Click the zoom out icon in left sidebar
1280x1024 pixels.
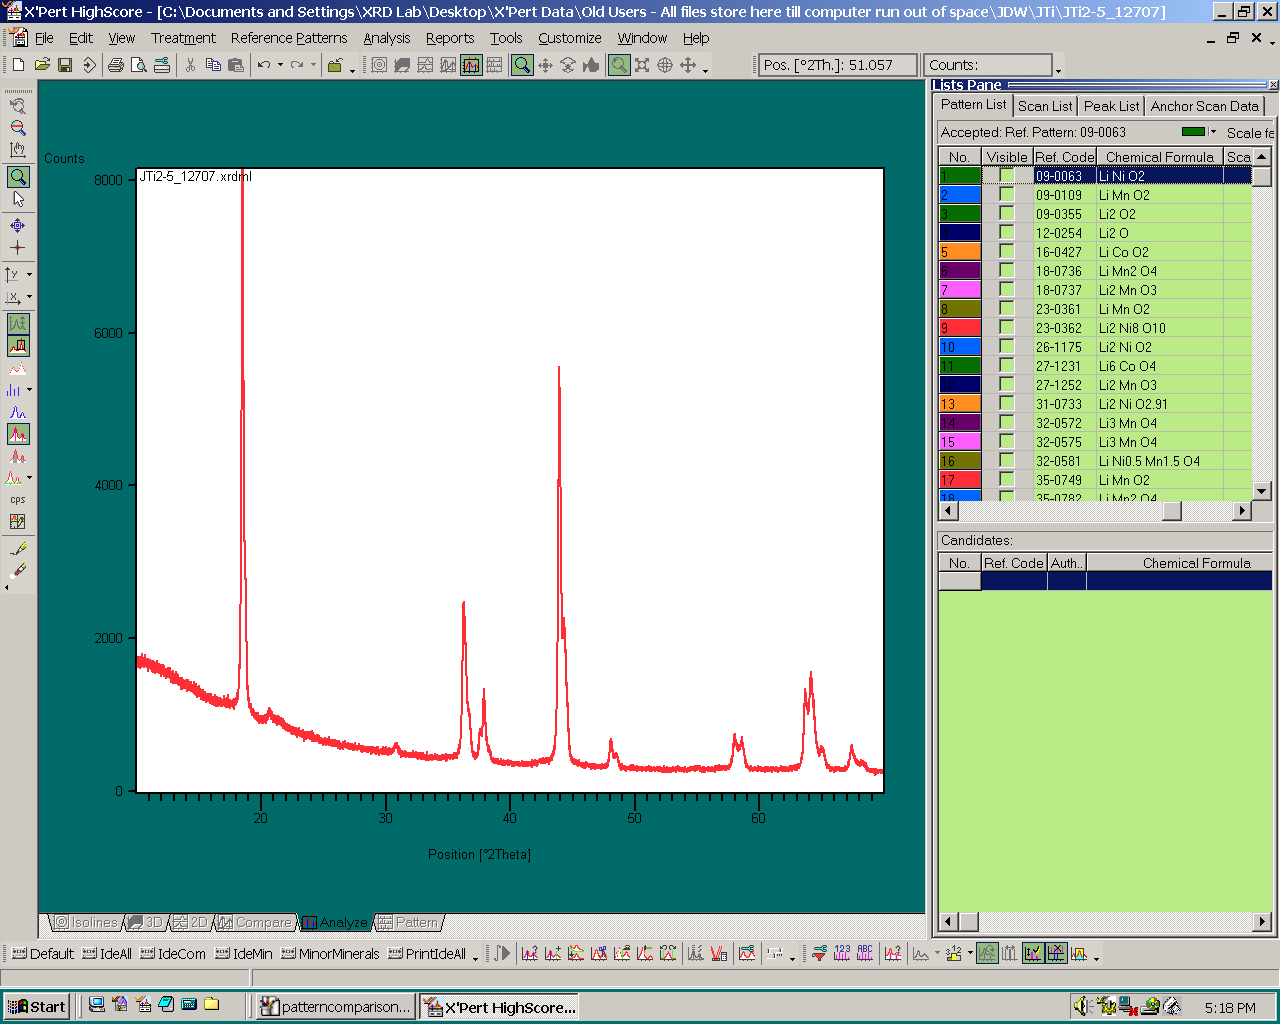[x=18, y=128]
